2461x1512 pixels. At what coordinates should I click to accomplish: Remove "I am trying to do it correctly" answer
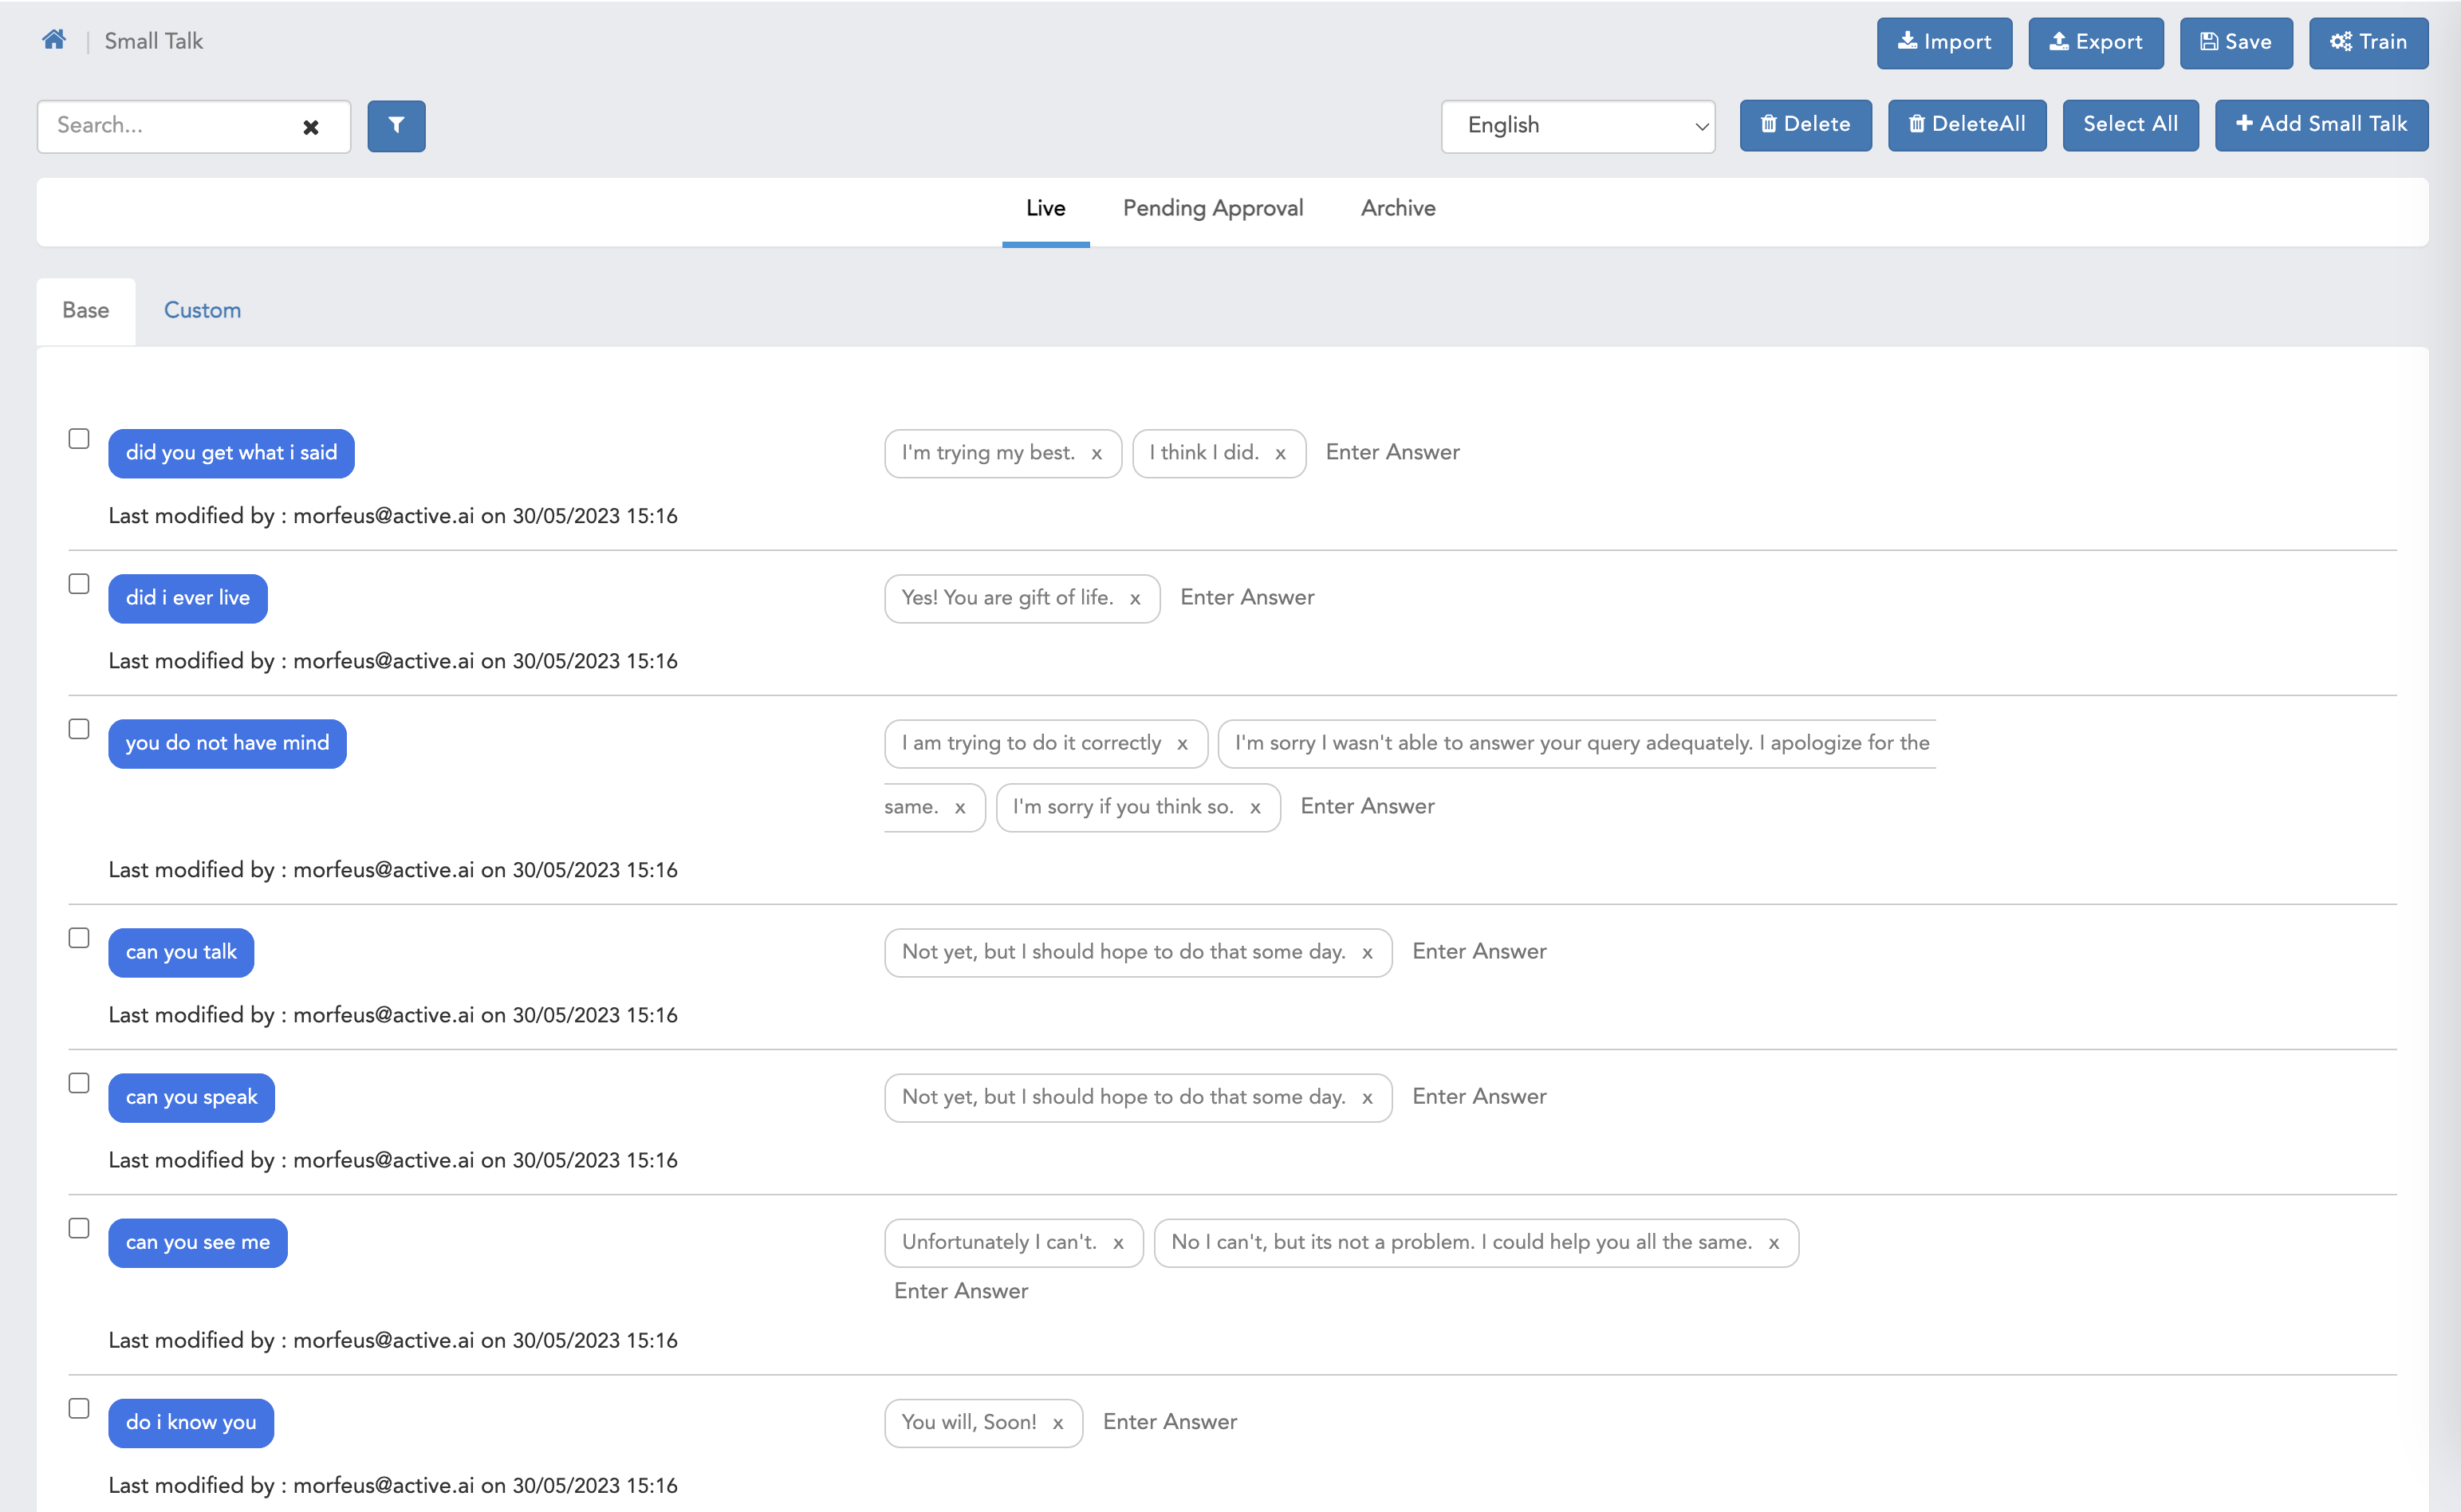click(1182, 744)
